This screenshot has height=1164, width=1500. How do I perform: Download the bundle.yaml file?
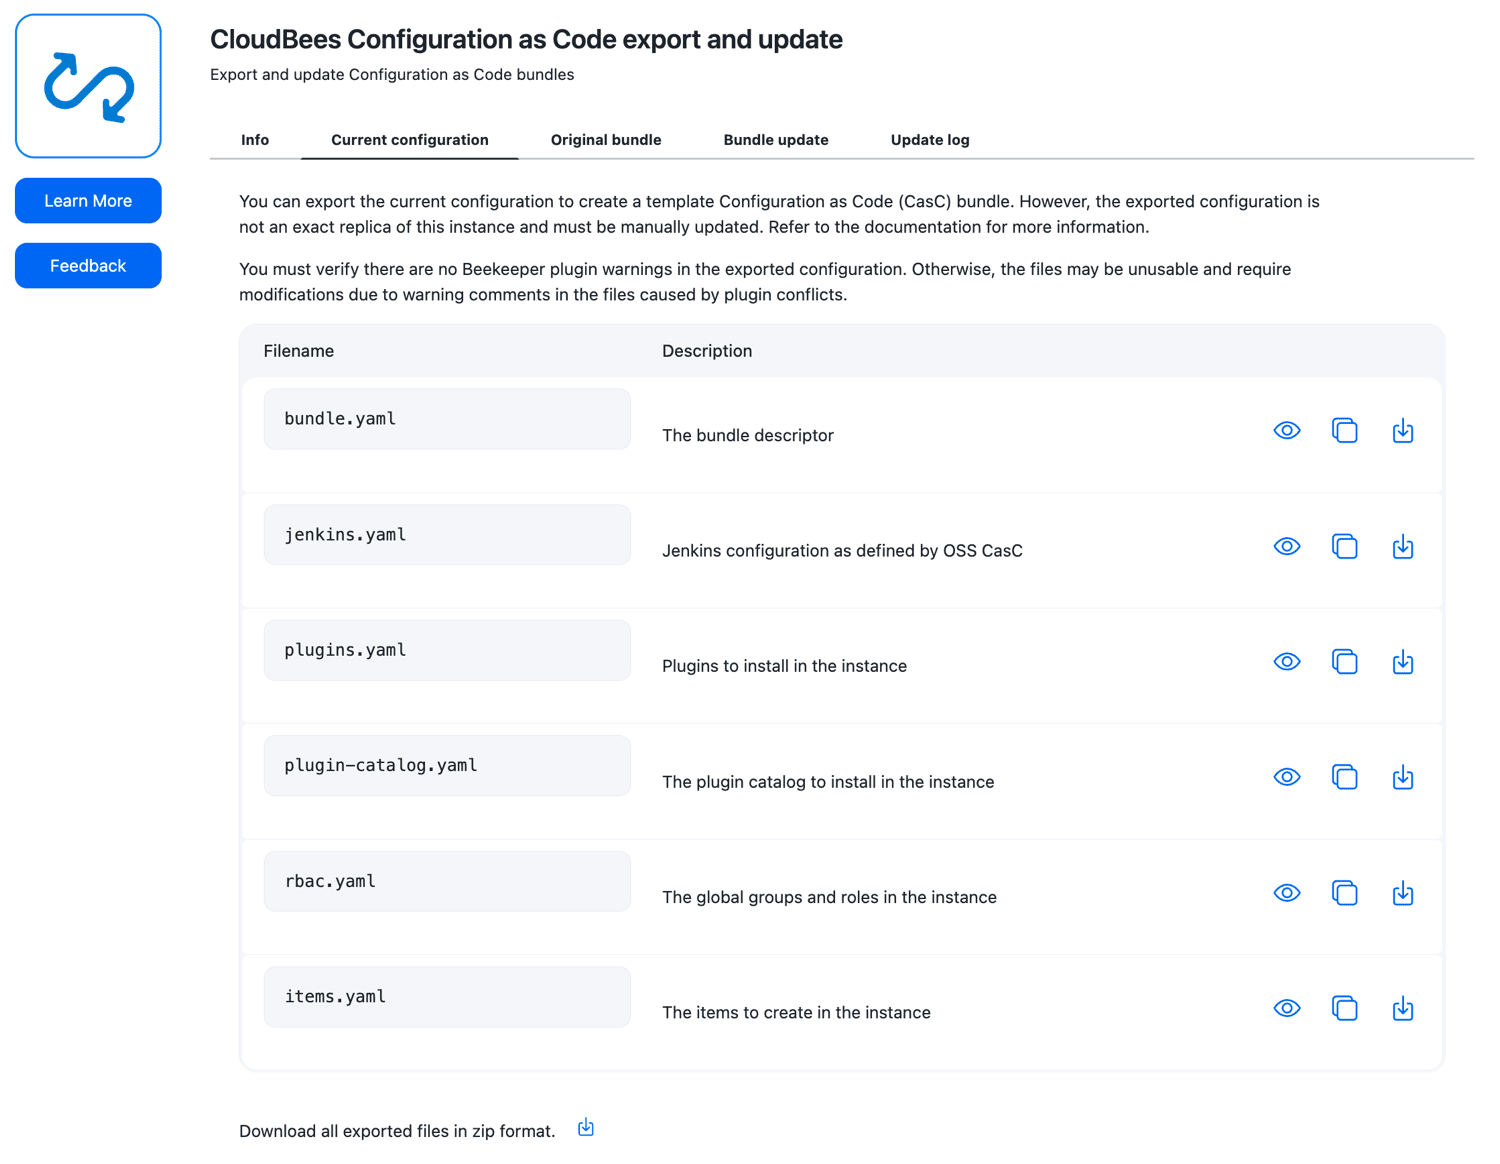[1403, 431]
